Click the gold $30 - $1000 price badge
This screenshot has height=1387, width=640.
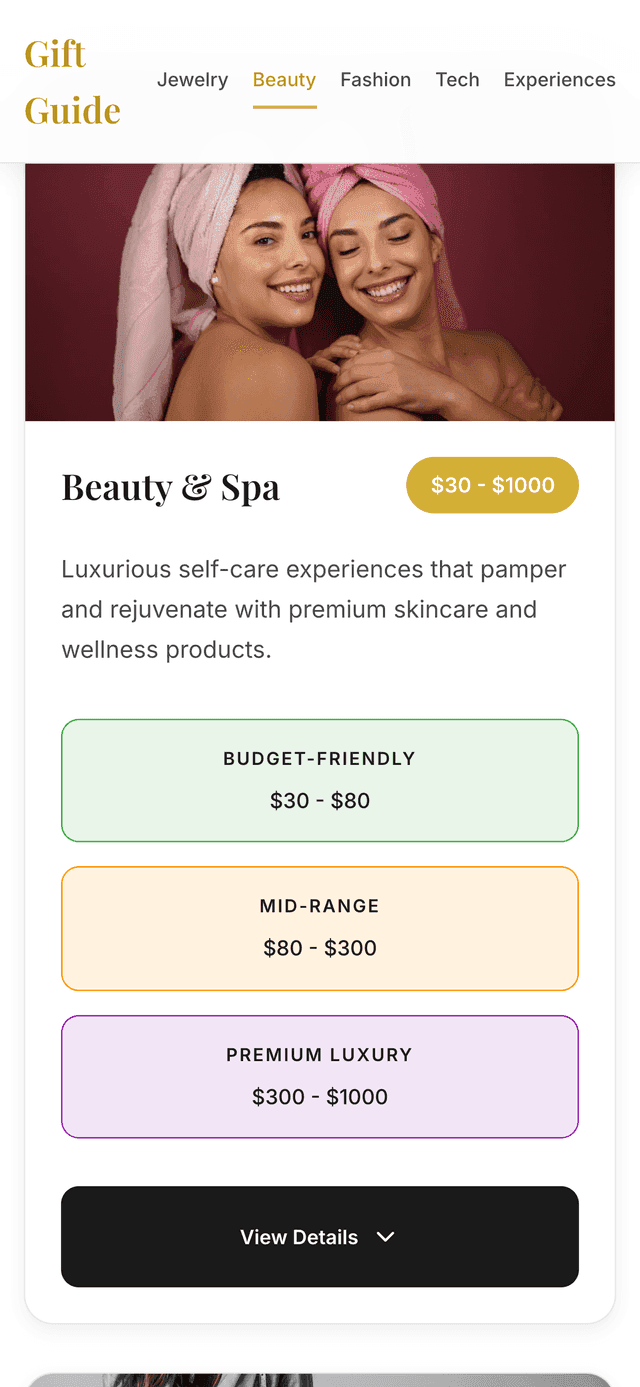tap(492, 485)
